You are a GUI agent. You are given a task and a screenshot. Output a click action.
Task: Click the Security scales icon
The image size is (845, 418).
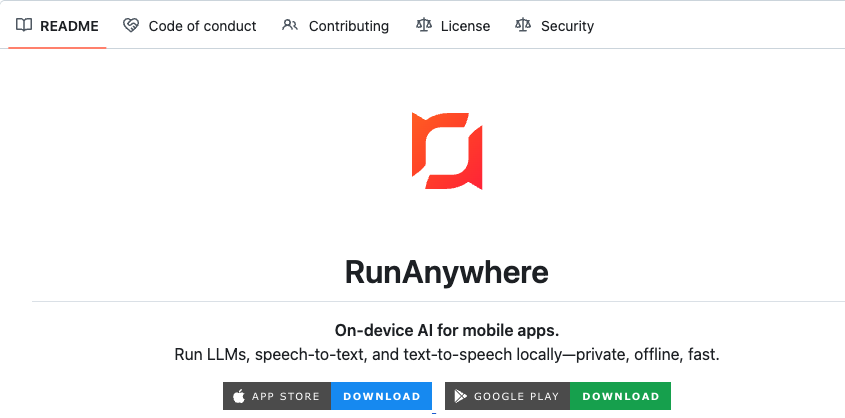tap(523, 25)
